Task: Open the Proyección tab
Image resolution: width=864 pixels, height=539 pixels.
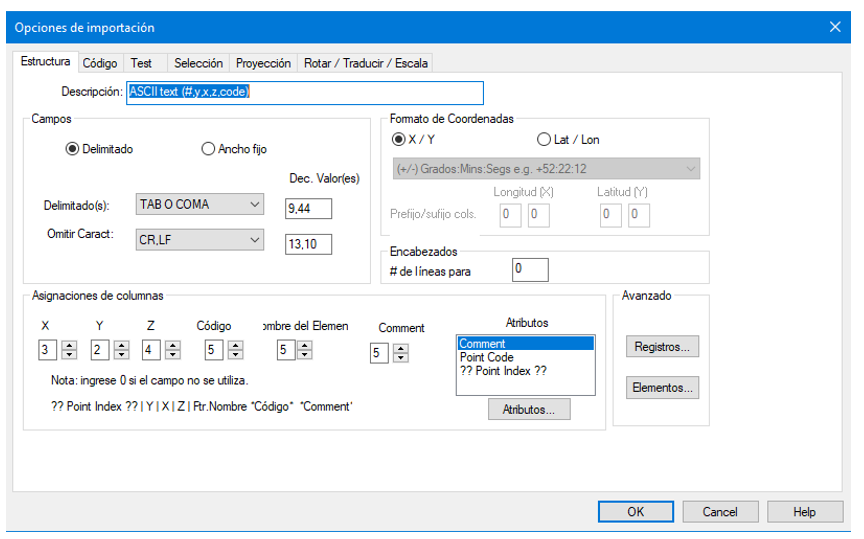Action: point(263,63)
